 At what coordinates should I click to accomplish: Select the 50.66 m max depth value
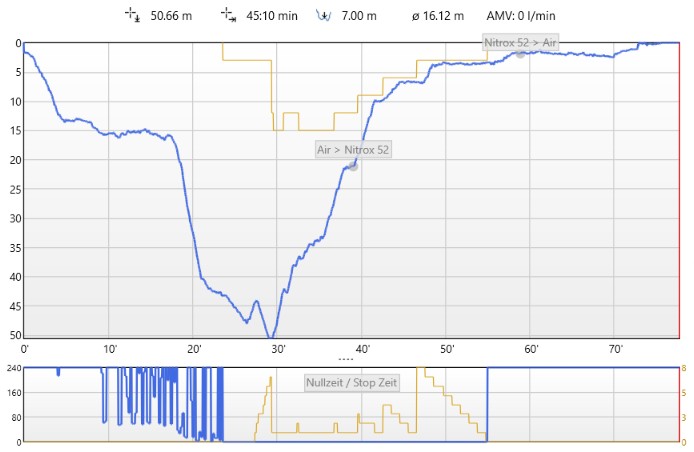171,16
